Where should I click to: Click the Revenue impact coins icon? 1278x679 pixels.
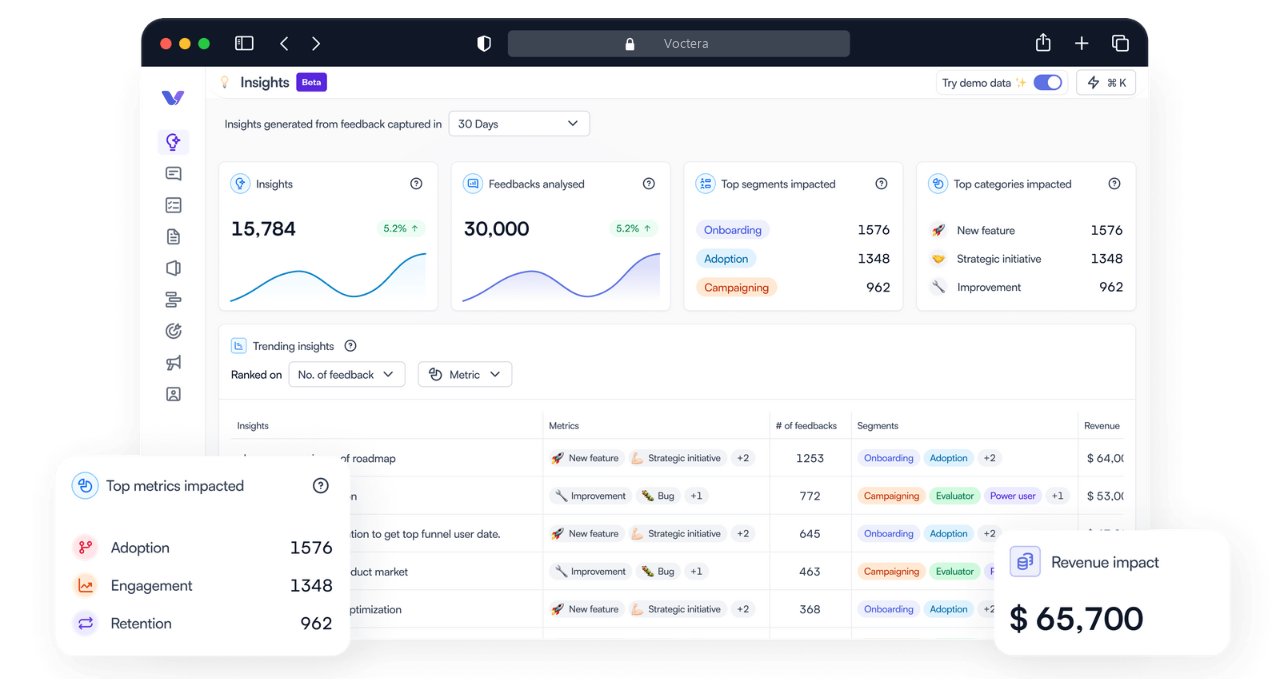[x=1025, y=562]
